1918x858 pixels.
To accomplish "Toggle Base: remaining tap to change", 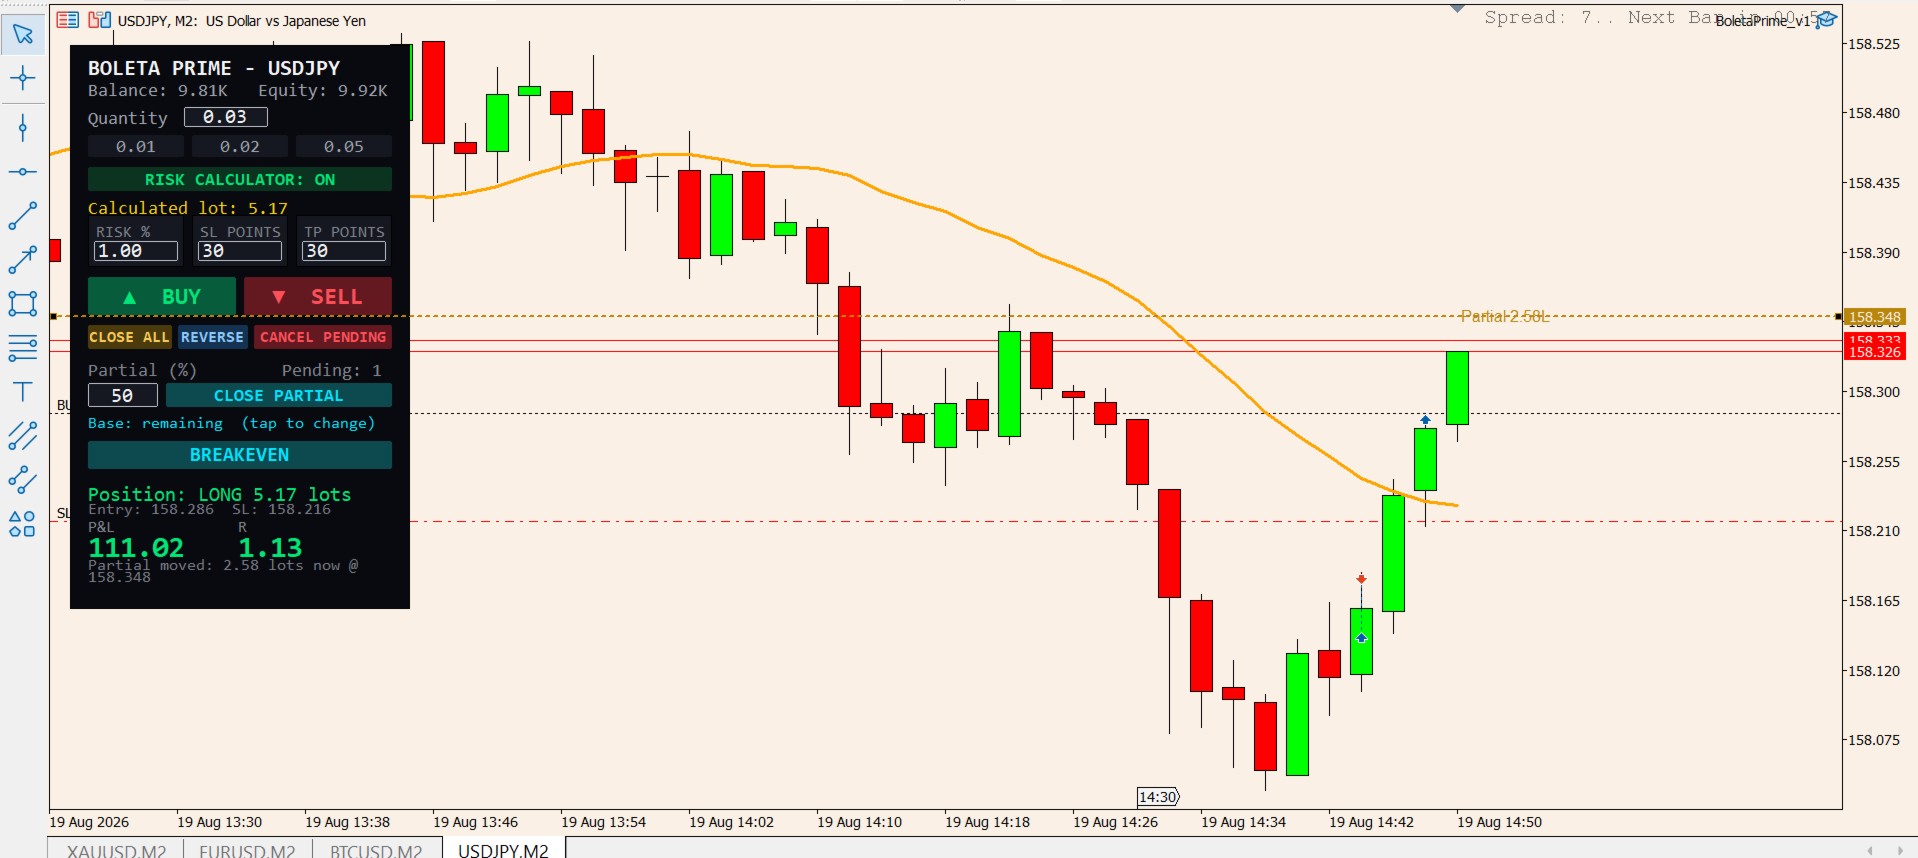I will click(232, 423).
